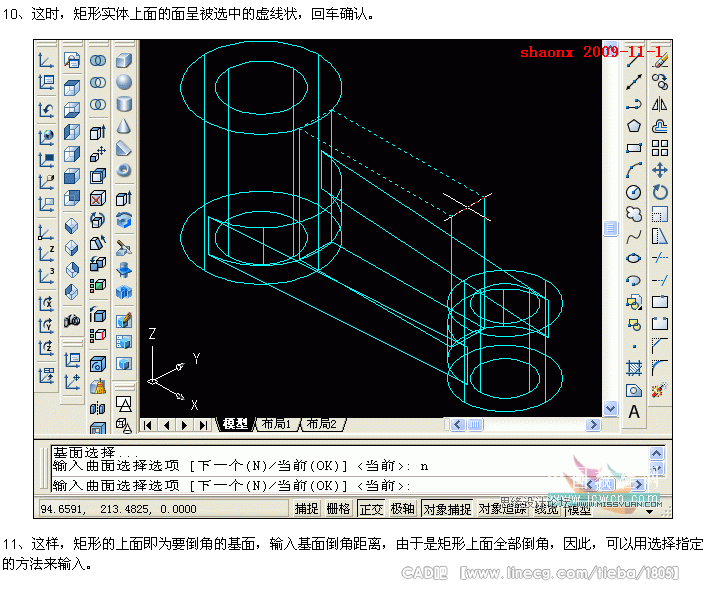Select the Line draw tool
The width and height of the screenshot is (708, 590).
tap(634, 60)
